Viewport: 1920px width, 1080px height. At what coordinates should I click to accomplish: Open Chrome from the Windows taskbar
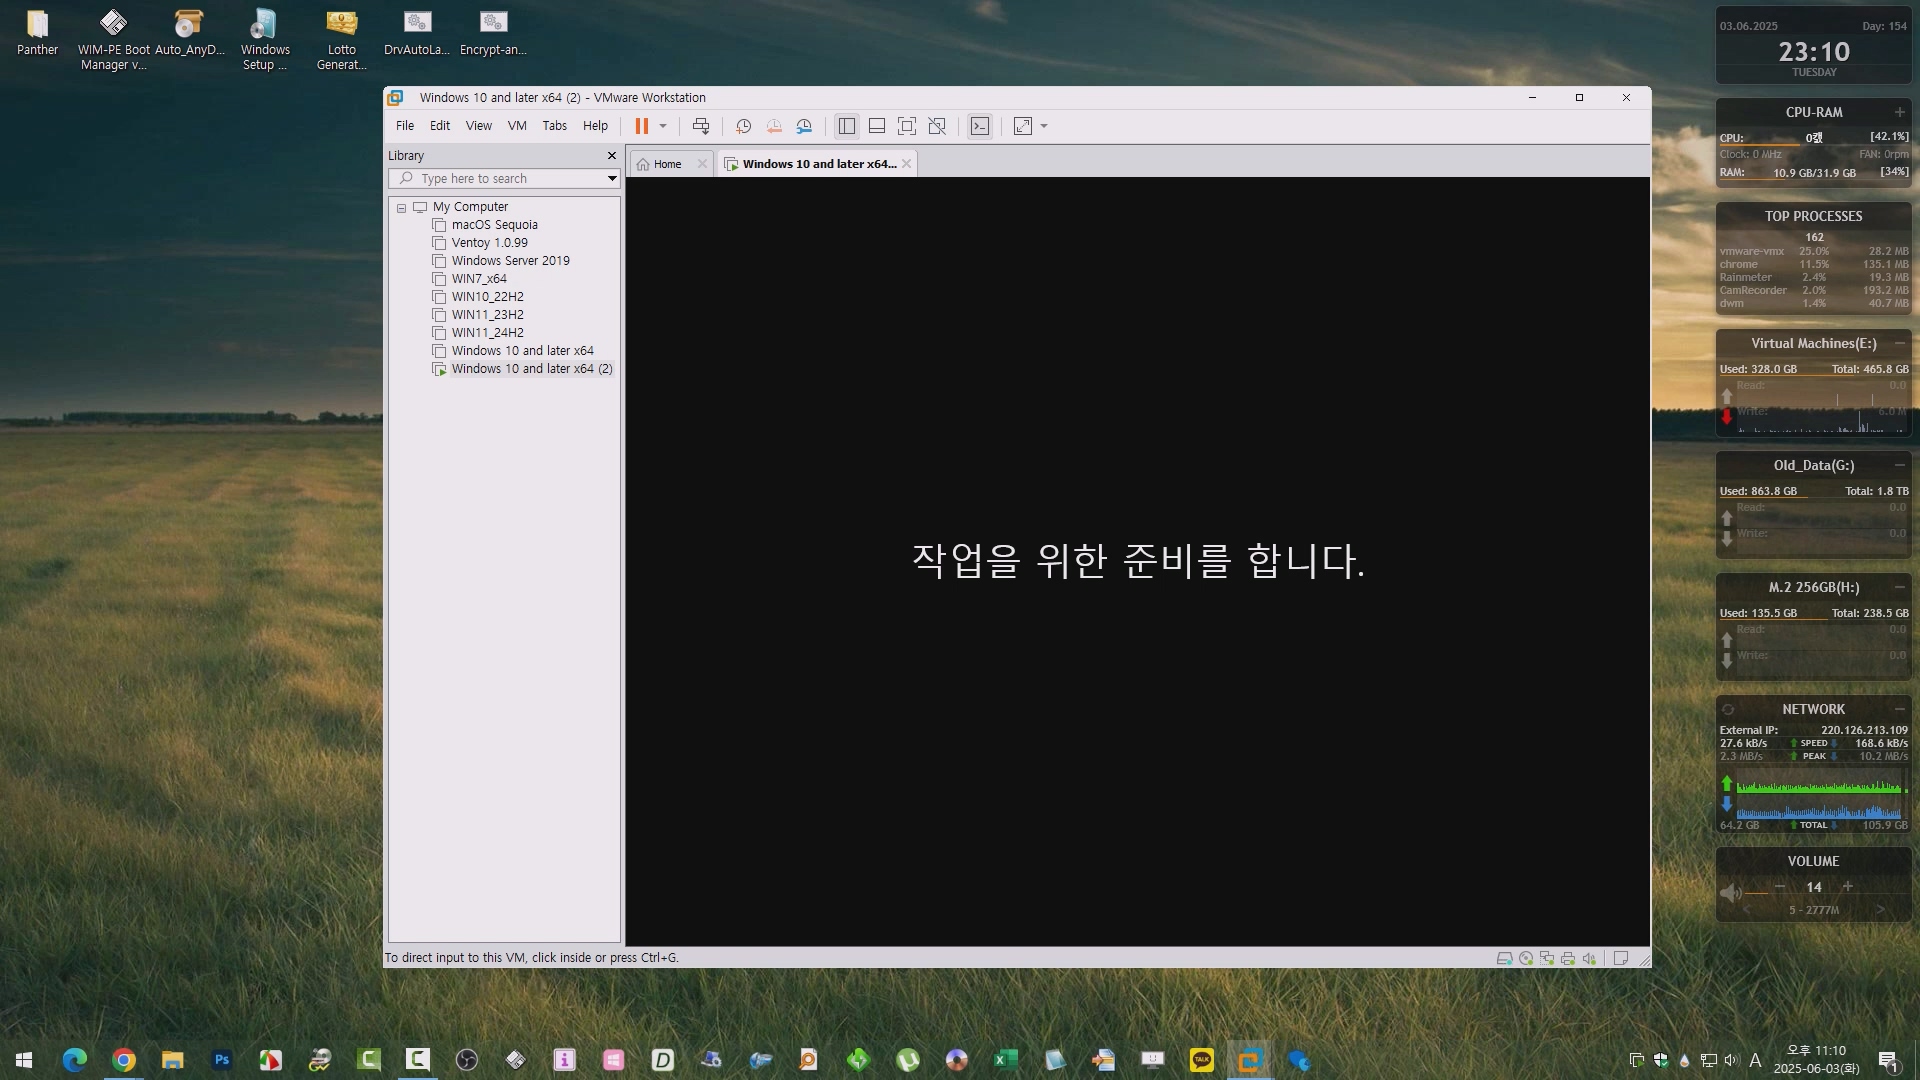[x=124, y=1060]
